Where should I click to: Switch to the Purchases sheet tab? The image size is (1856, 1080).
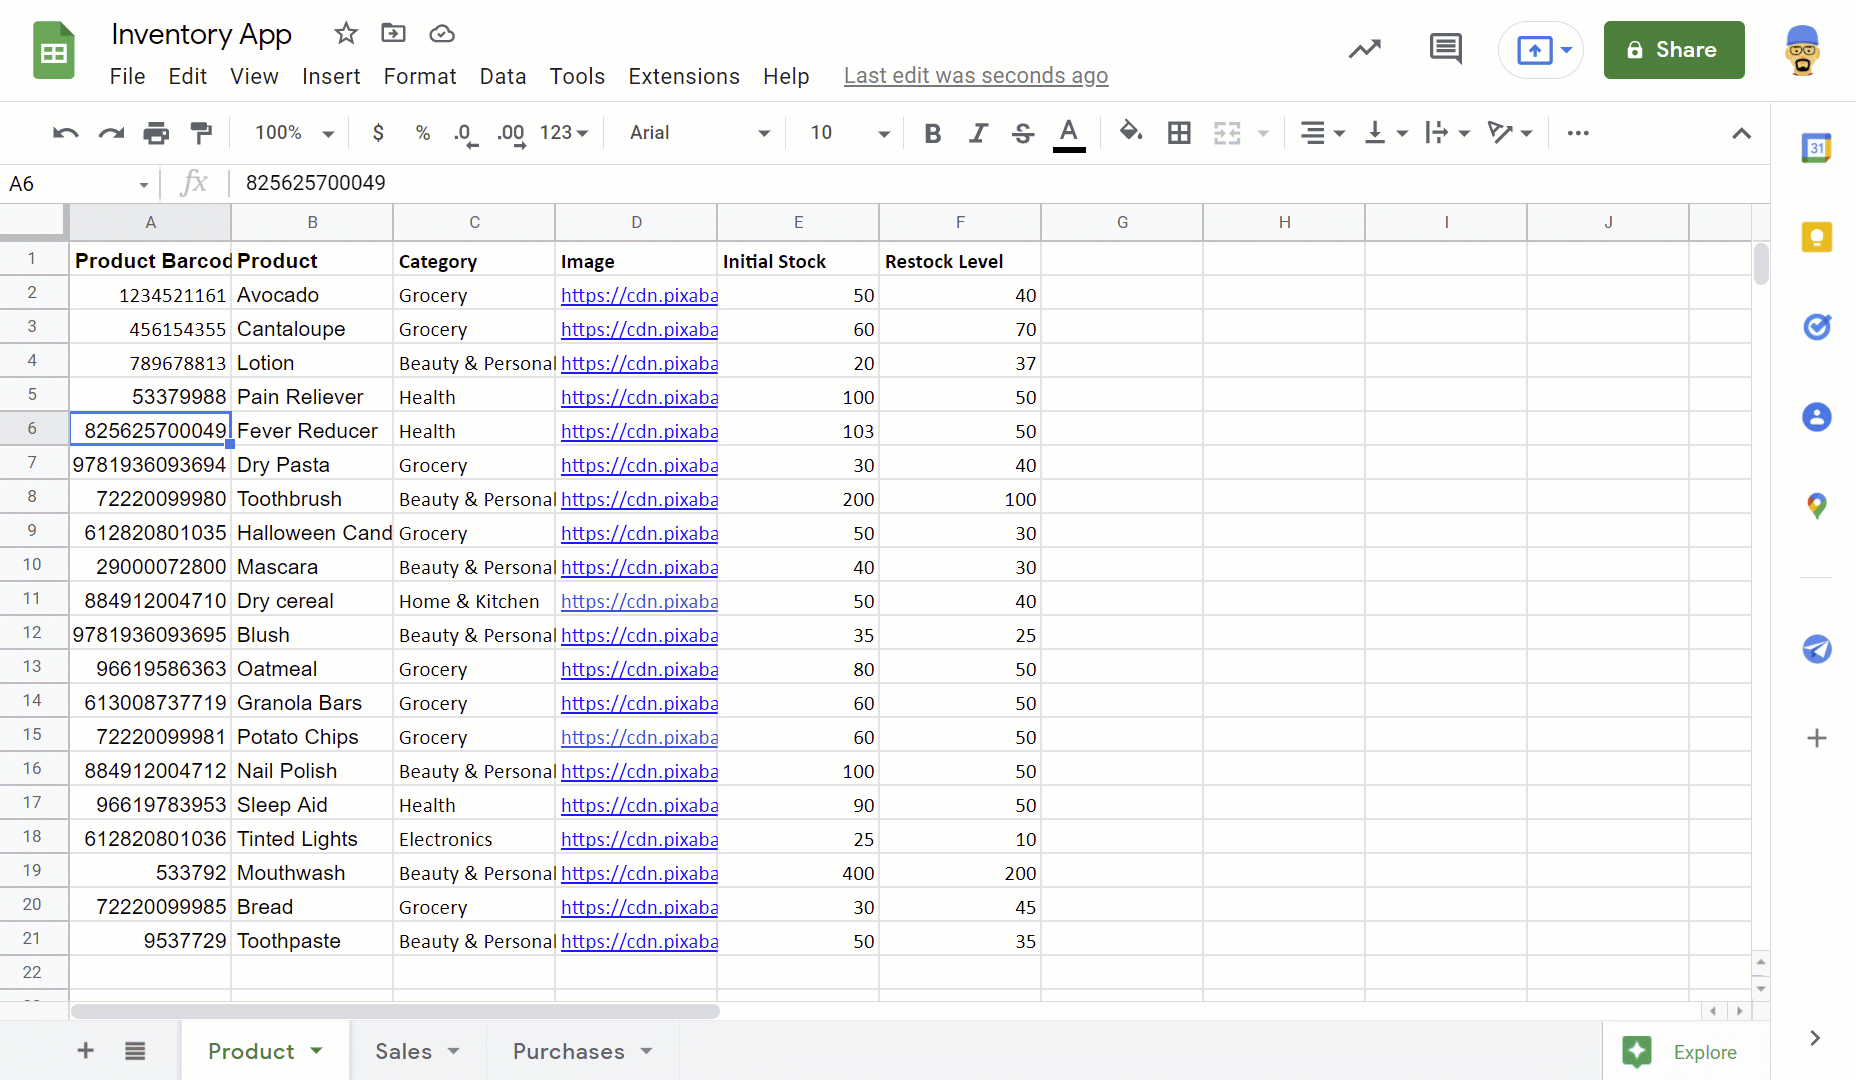582,1051
